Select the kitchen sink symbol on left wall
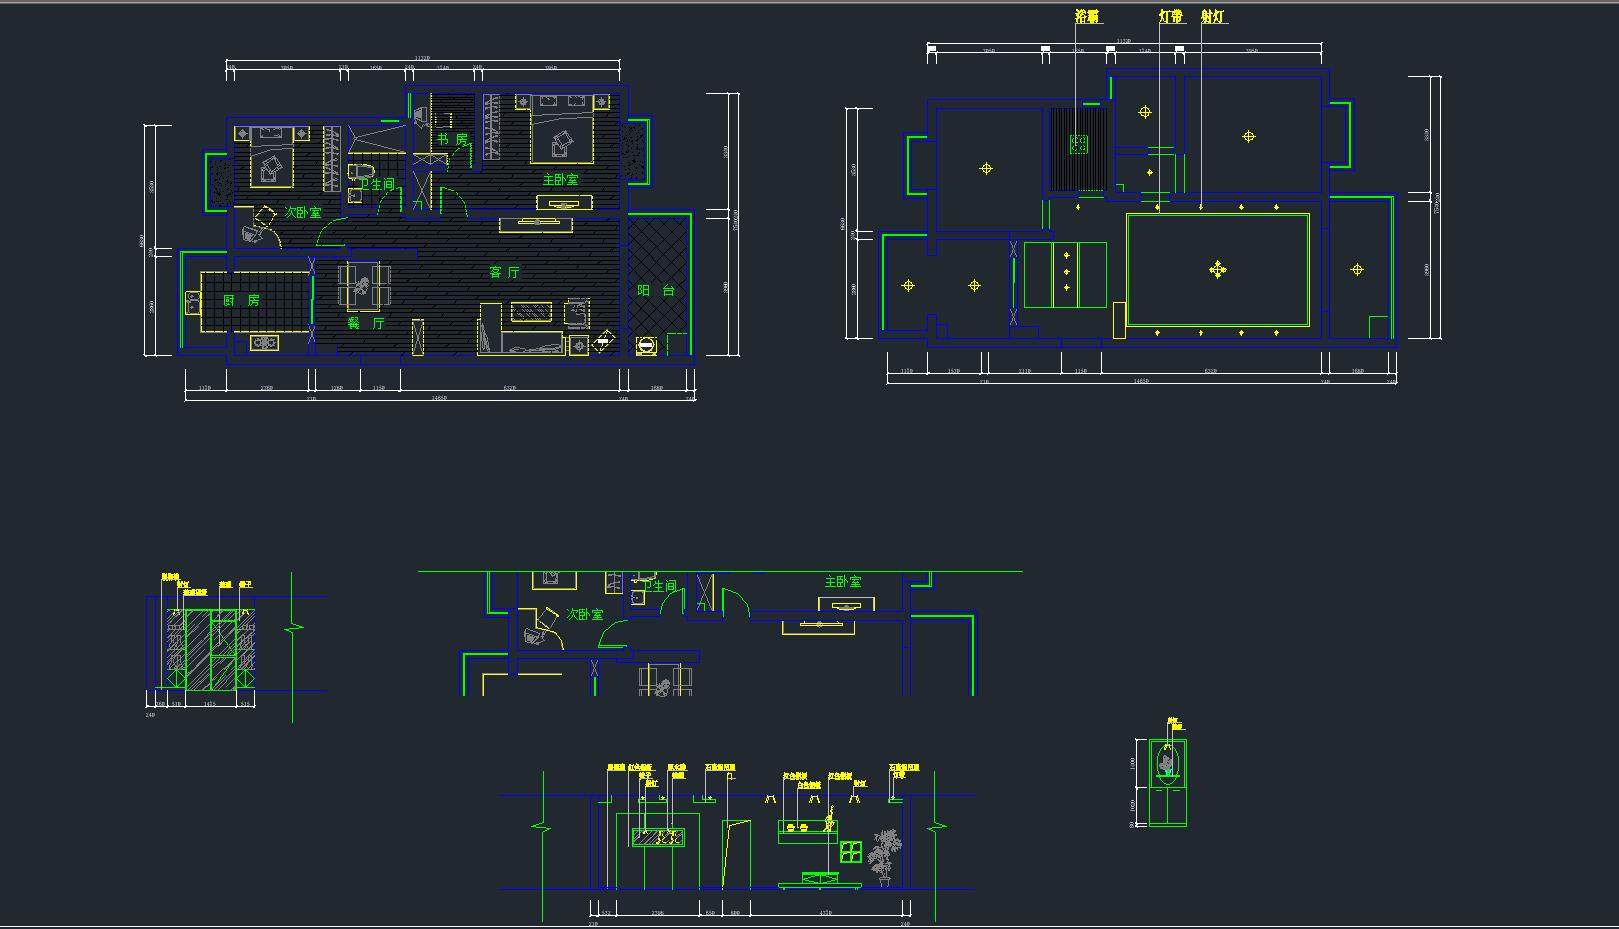The width and height of the screenshot is (1619, 929). coord(191,301)
